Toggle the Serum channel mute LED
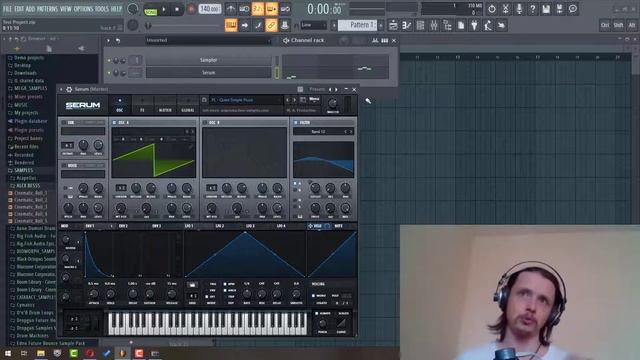The width and height of the screenshot is (640, 360). 109,73
